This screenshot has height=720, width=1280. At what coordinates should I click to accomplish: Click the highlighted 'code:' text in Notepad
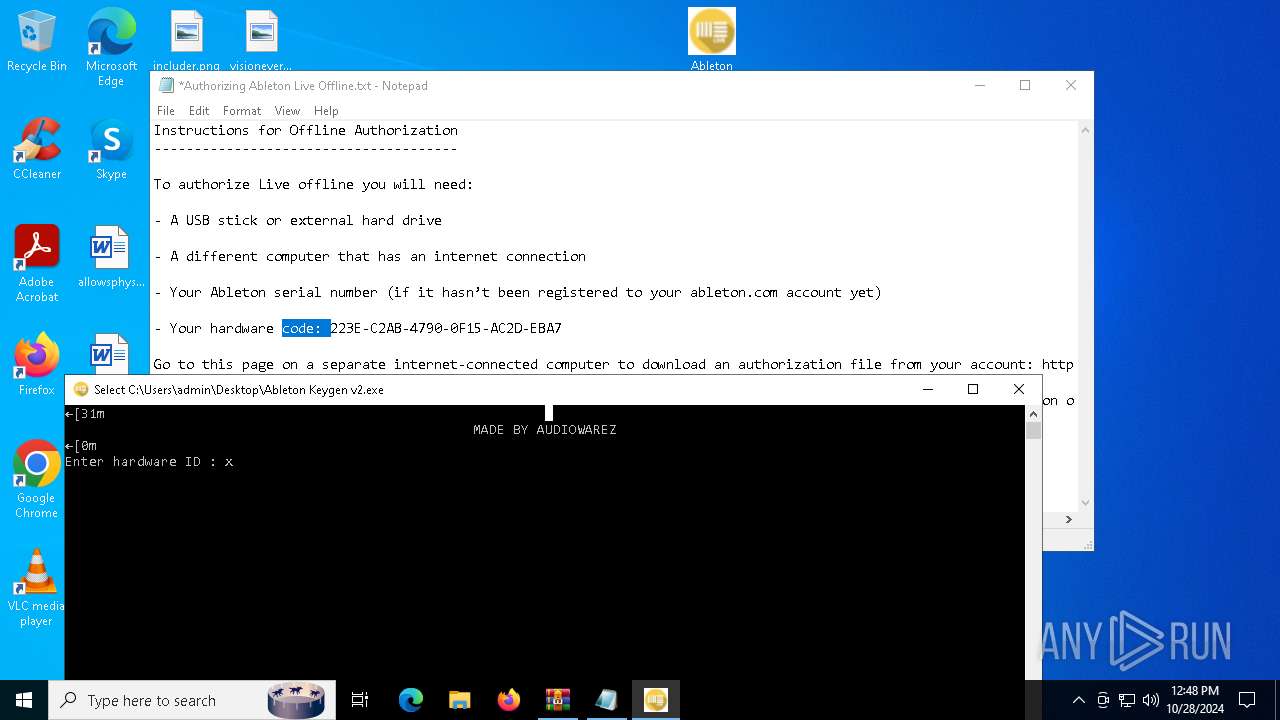coord(306,328)
